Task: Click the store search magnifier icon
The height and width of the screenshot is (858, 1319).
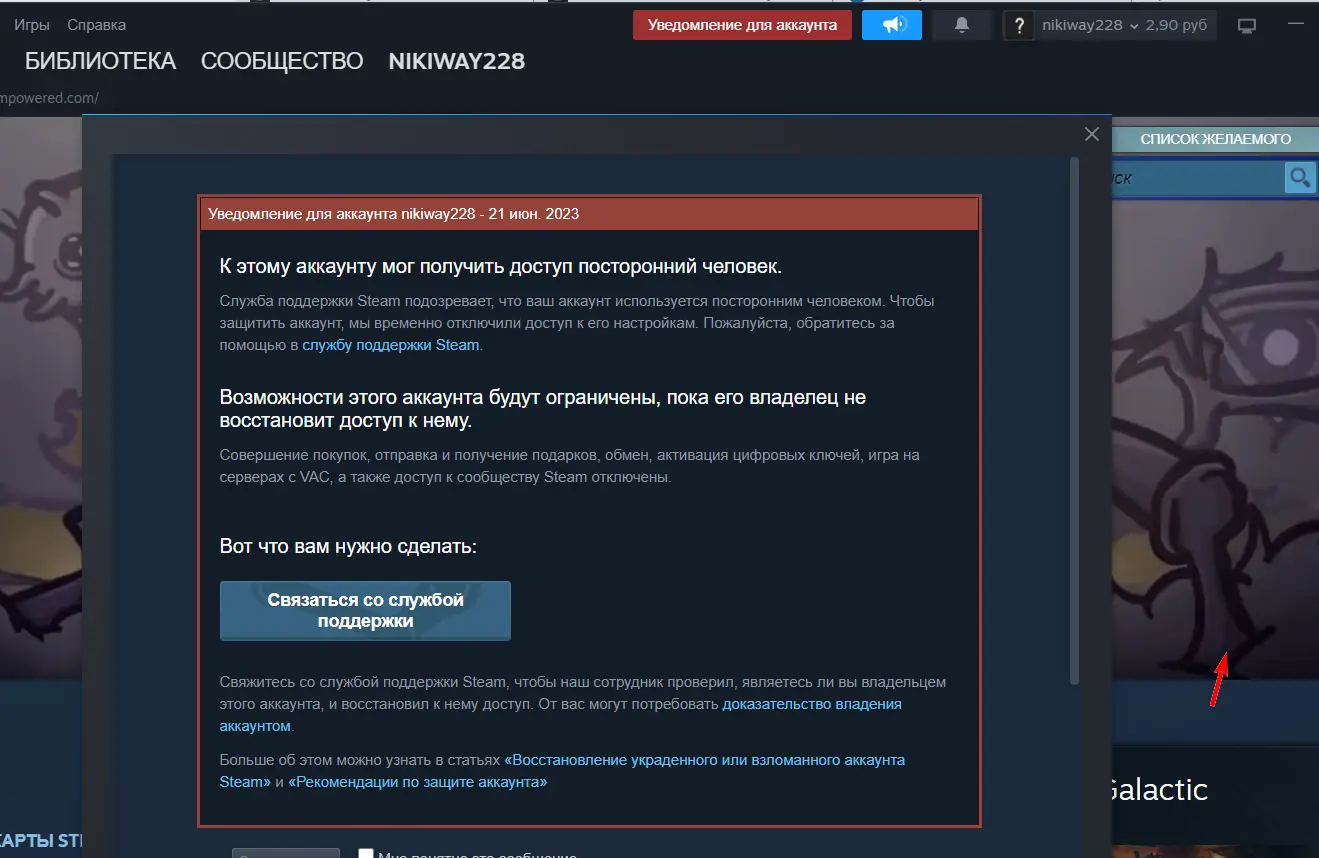Action: [x=1299, y=178]
